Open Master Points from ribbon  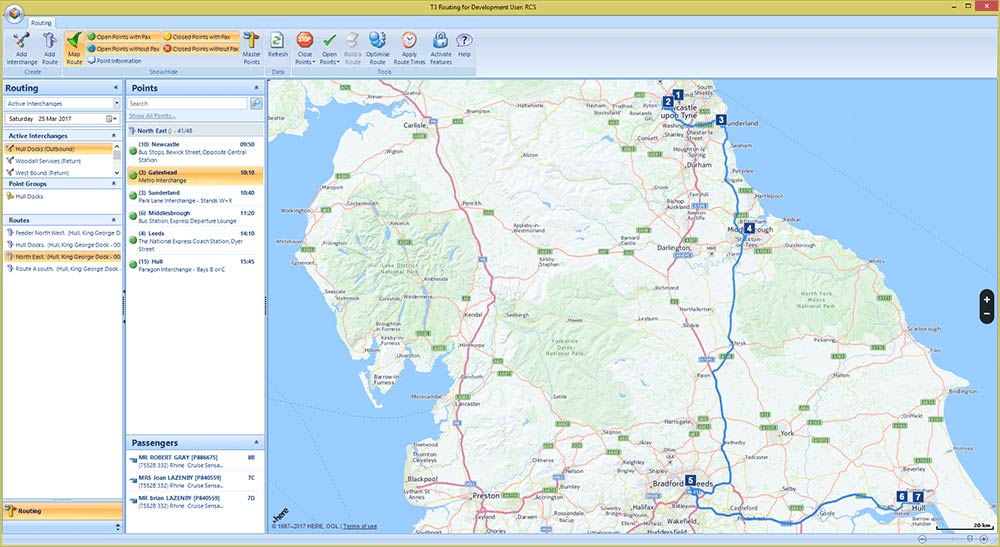tap(251, 48)
